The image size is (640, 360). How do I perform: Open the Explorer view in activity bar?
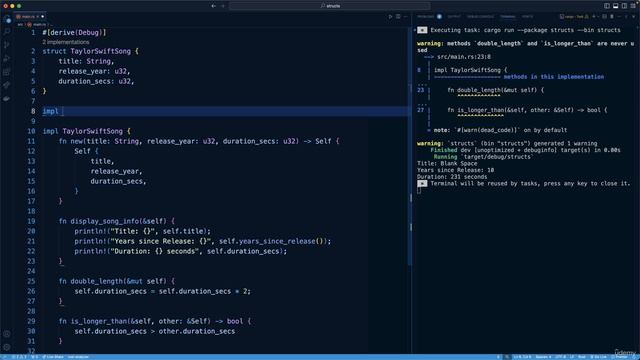pyautogui.click(x=7, y=19)
